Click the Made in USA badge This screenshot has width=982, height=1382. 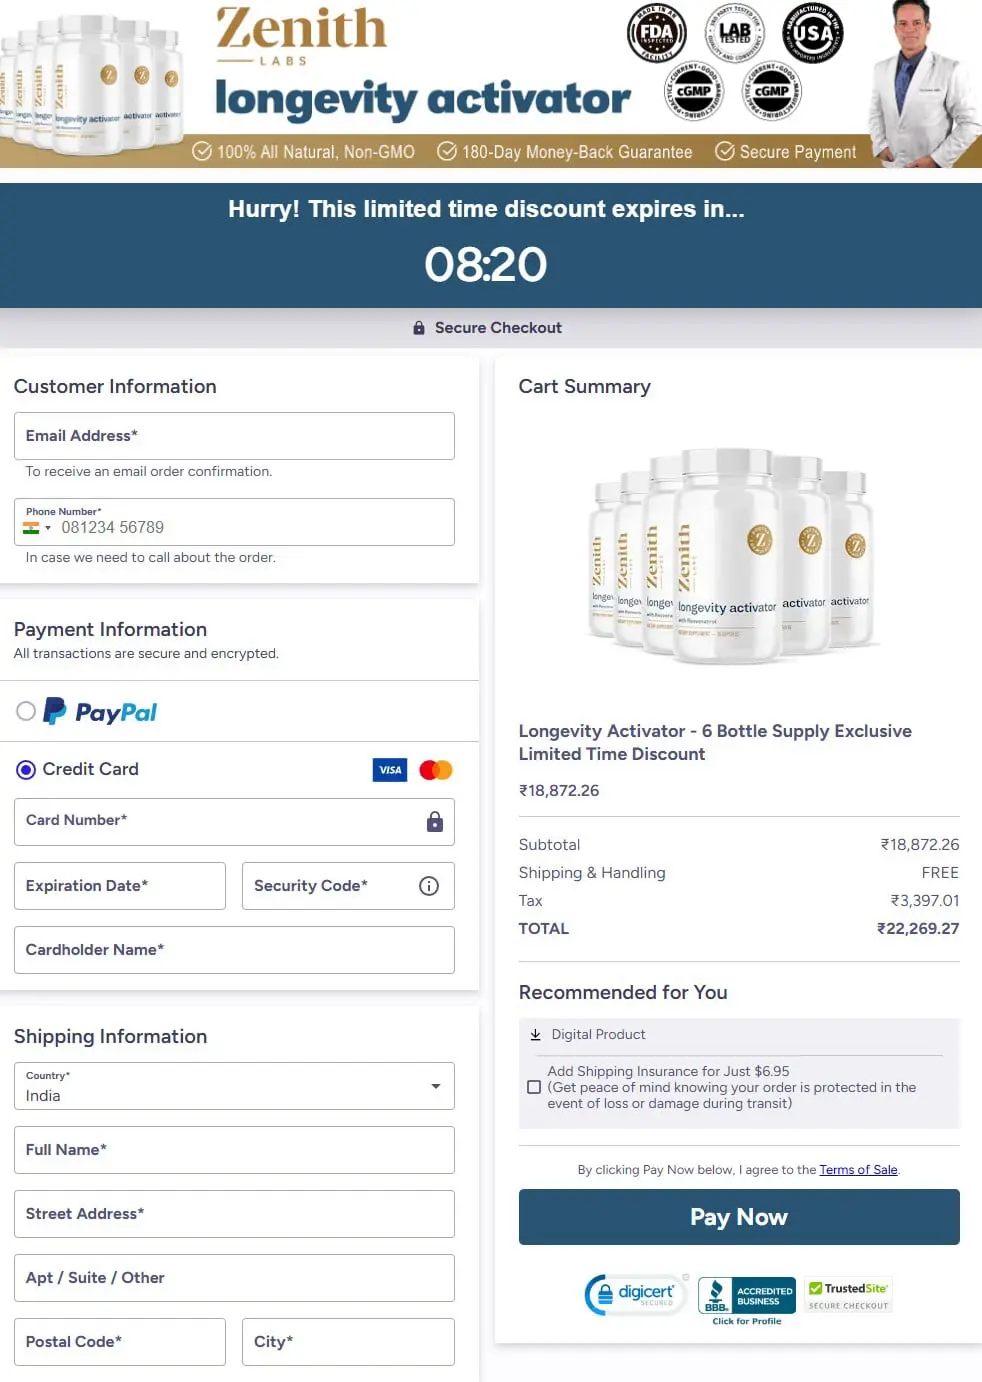pos(813,33)
